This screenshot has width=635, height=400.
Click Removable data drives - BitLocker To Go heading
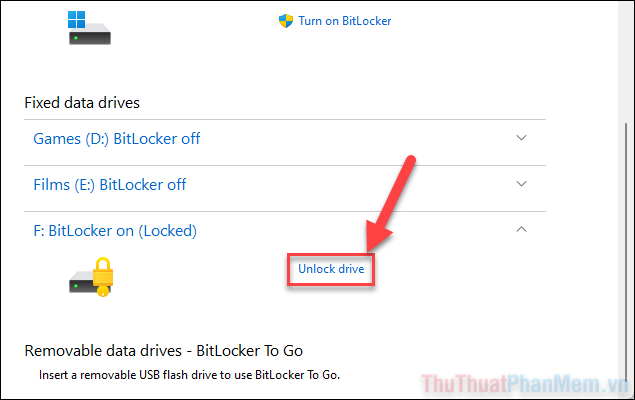(164, 351)
